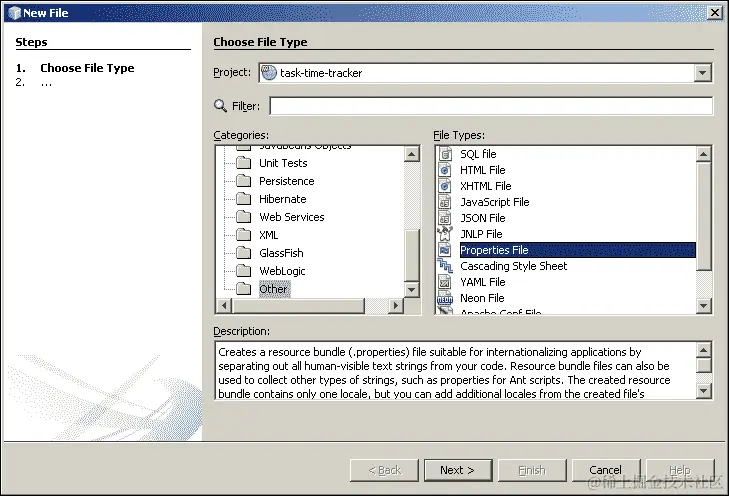
Task: Click Categories scroll down arrow
Action: [411, 290]
